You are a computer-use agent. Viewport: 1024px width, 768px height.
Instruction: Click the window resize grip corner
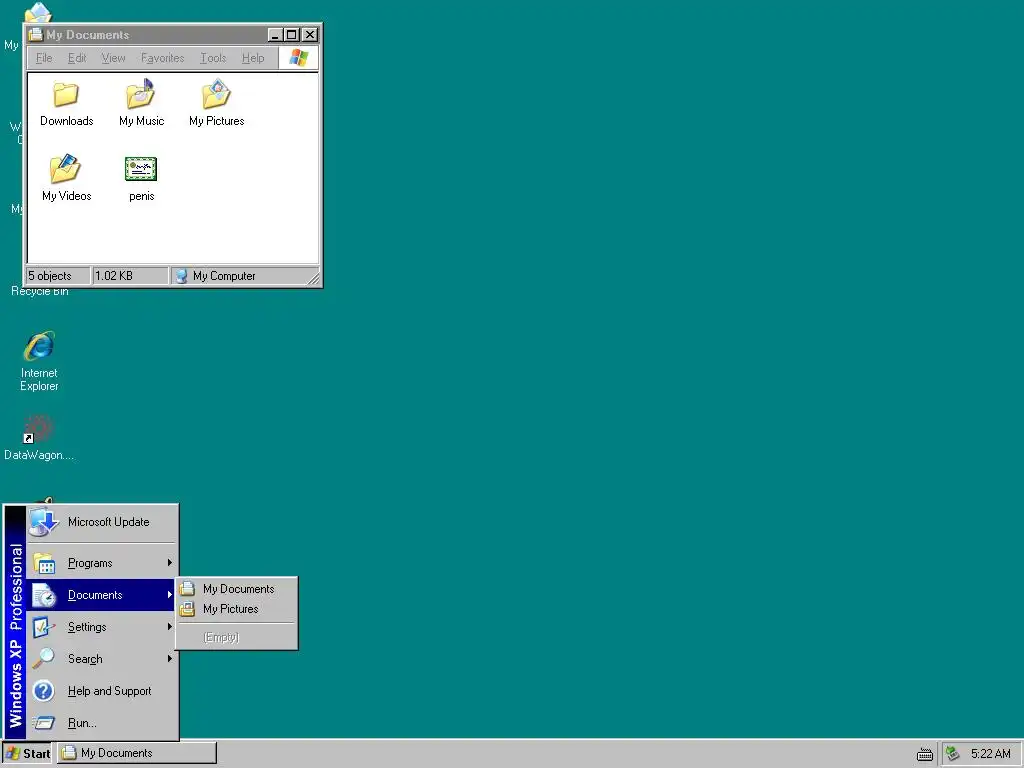point(313,278)
